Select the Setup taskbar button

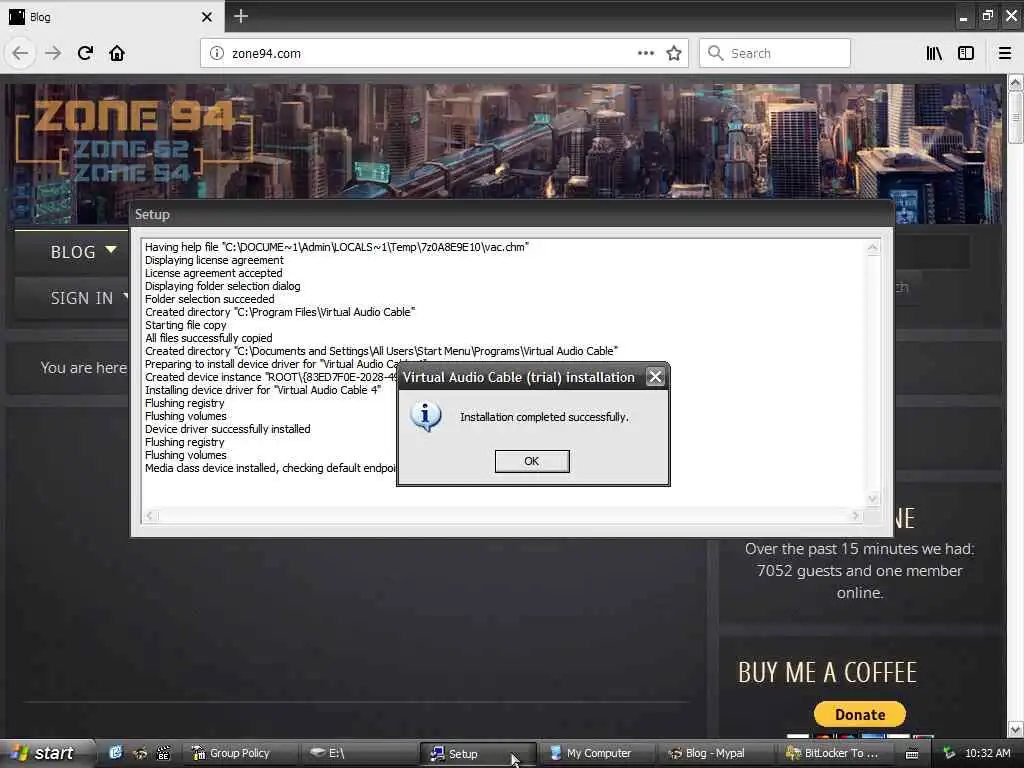click(477, 754)
